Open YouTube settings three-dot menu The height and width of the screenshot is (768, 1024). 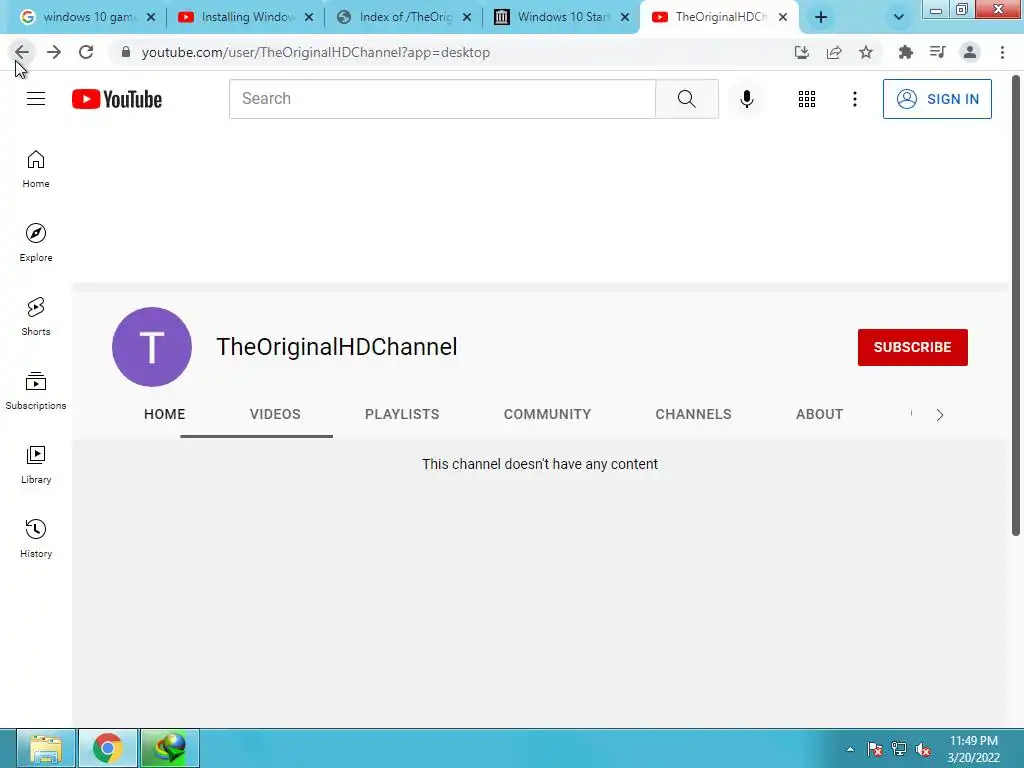pos(854,99)
